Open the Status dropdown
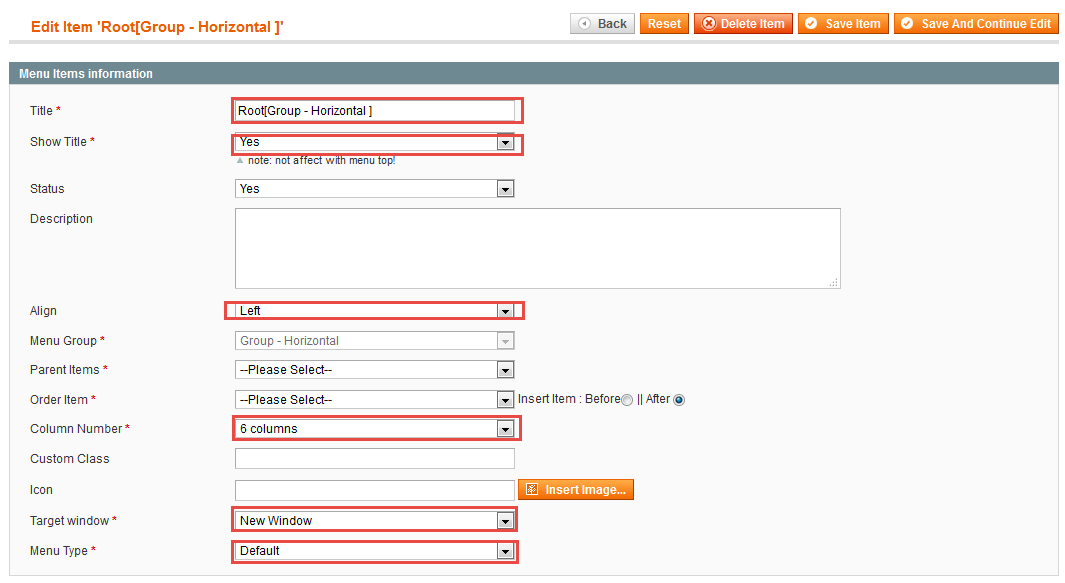This screenshot has height=583, width=1065. [x=374, y=189]
